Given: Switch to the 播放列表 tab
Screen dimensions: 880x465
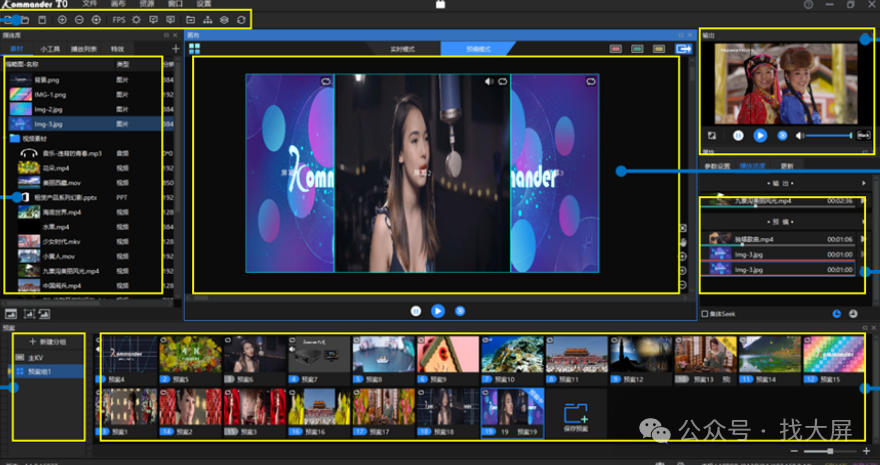Looking at the screenshot, I should [x=84, y=49].
